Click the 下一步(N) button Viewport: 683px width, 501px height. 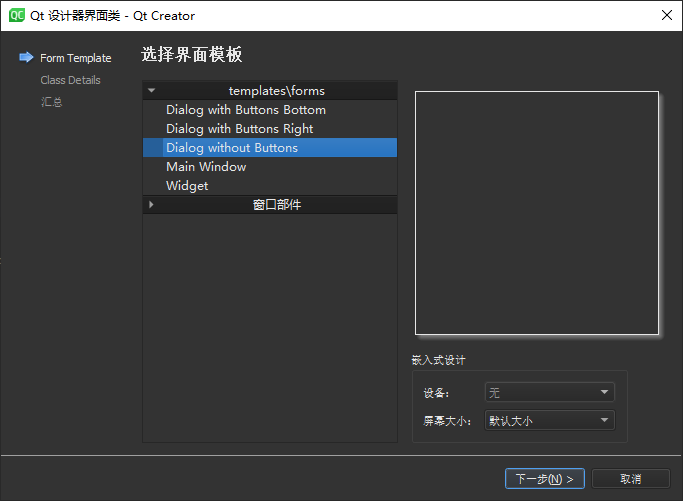coord(544,479)
